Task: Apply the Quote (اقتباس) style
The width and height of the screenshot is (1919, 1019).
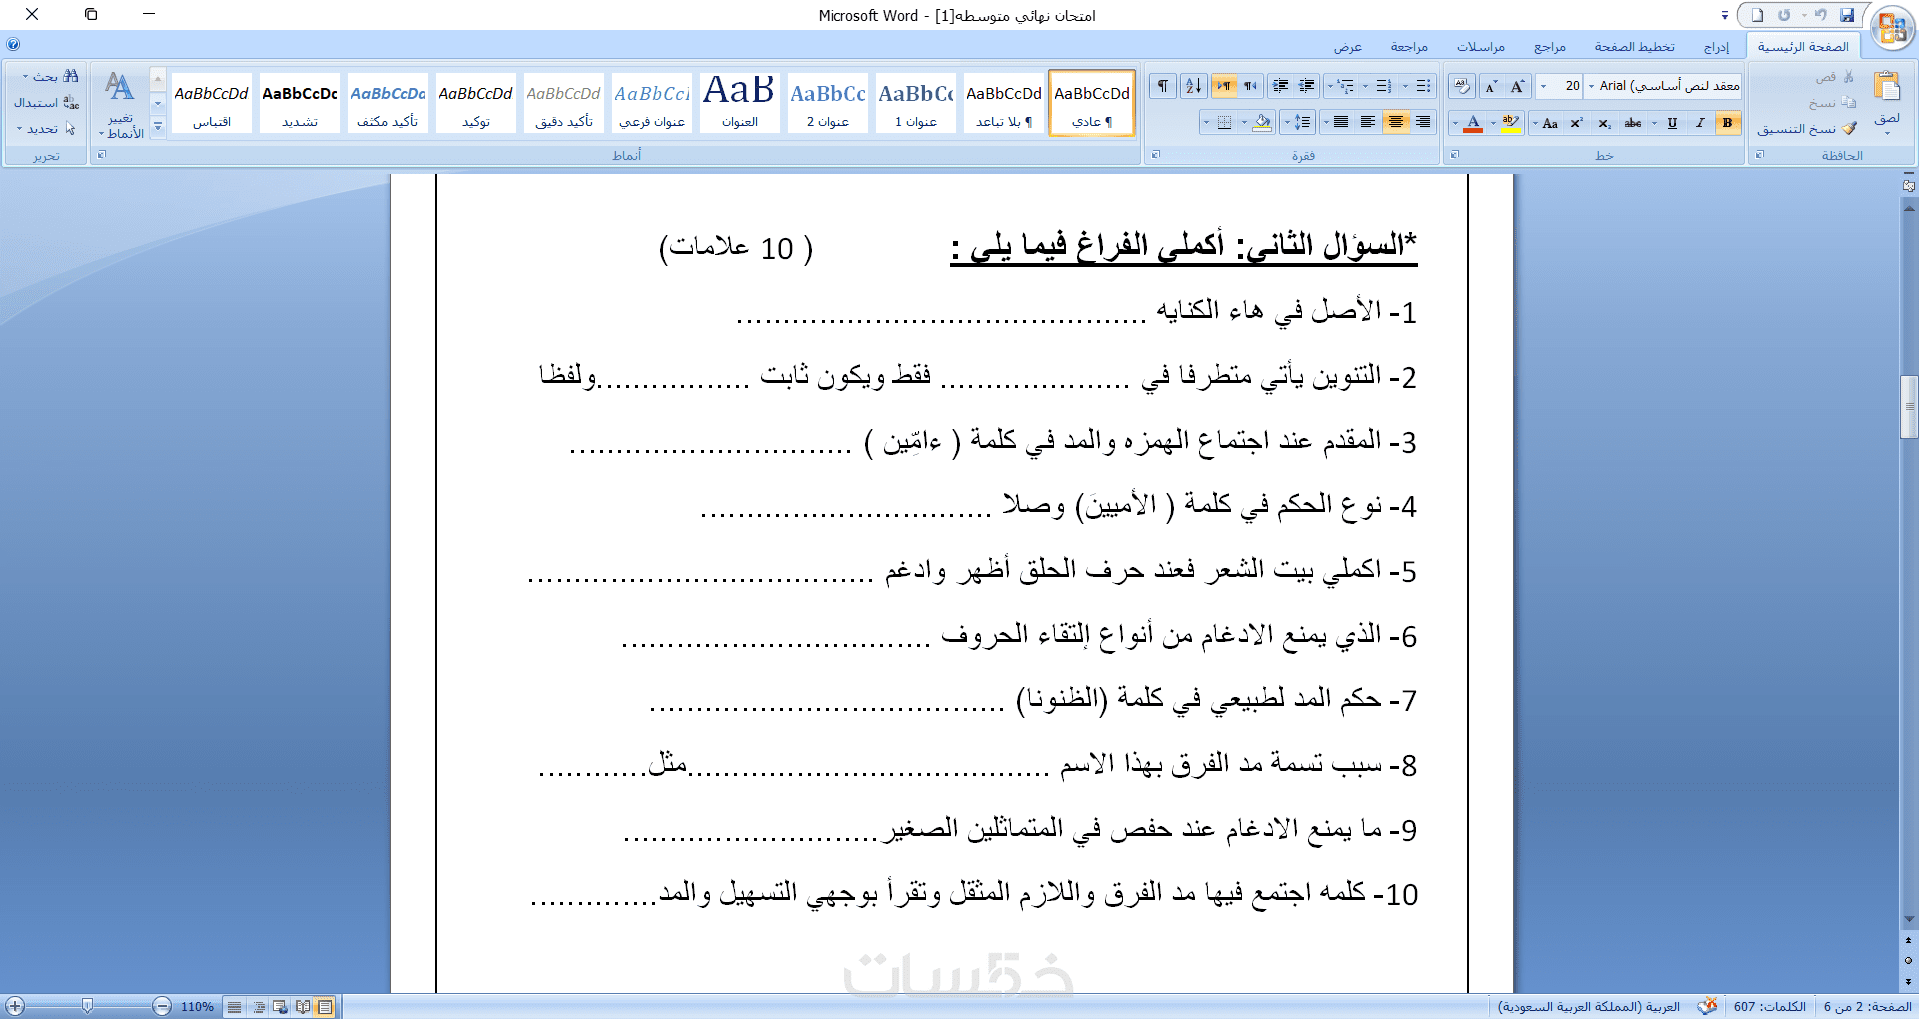Action: 212,103
